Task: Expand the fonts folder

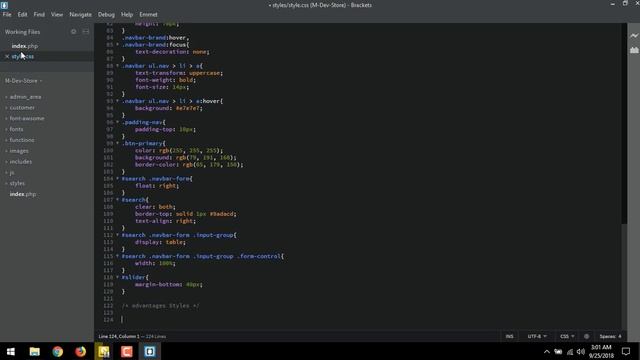Action: pos(16,129)
